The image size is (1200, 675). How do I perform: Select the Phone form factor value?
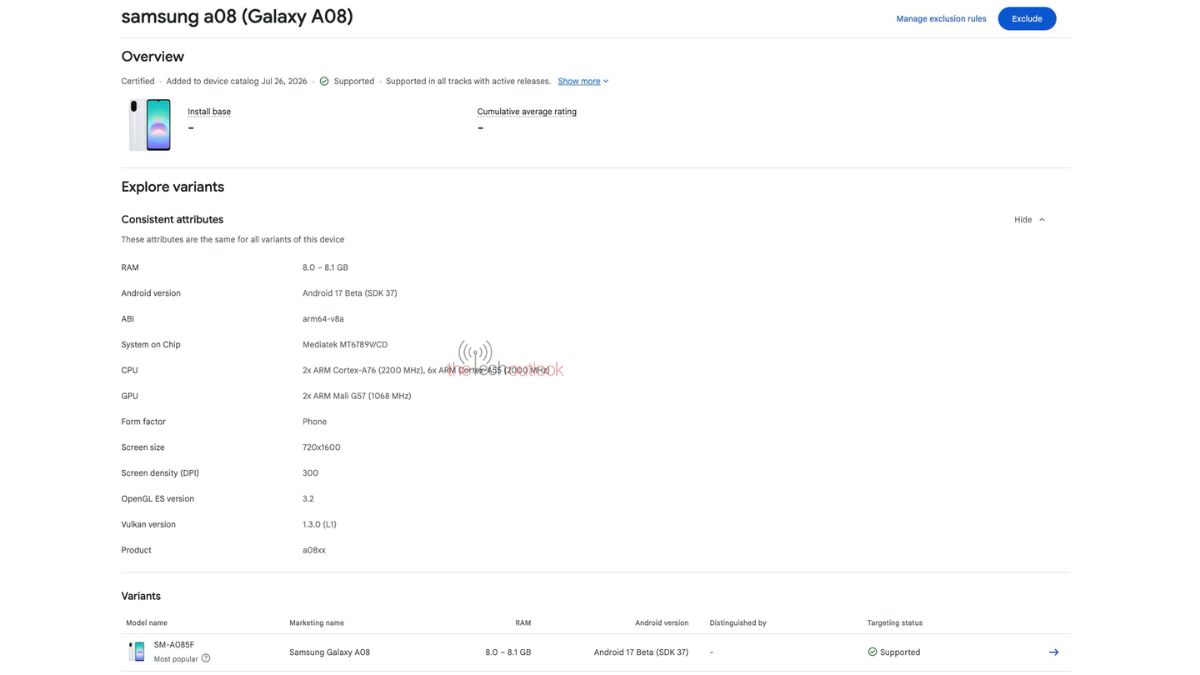(314, 422)
